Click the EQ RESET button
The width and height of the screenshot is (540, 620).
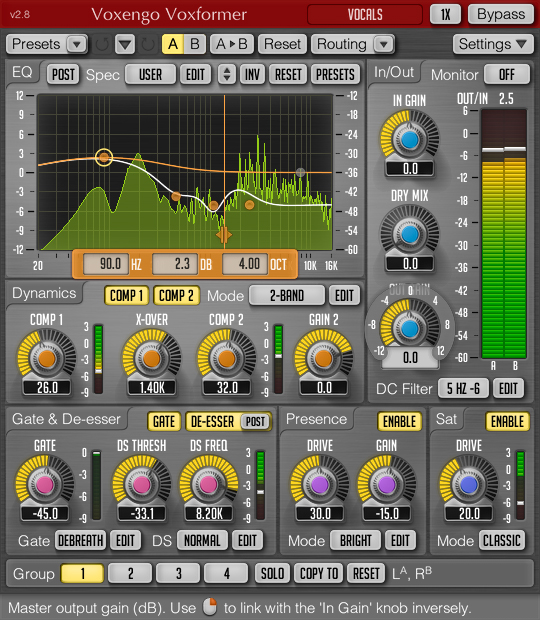click(288, 74)
